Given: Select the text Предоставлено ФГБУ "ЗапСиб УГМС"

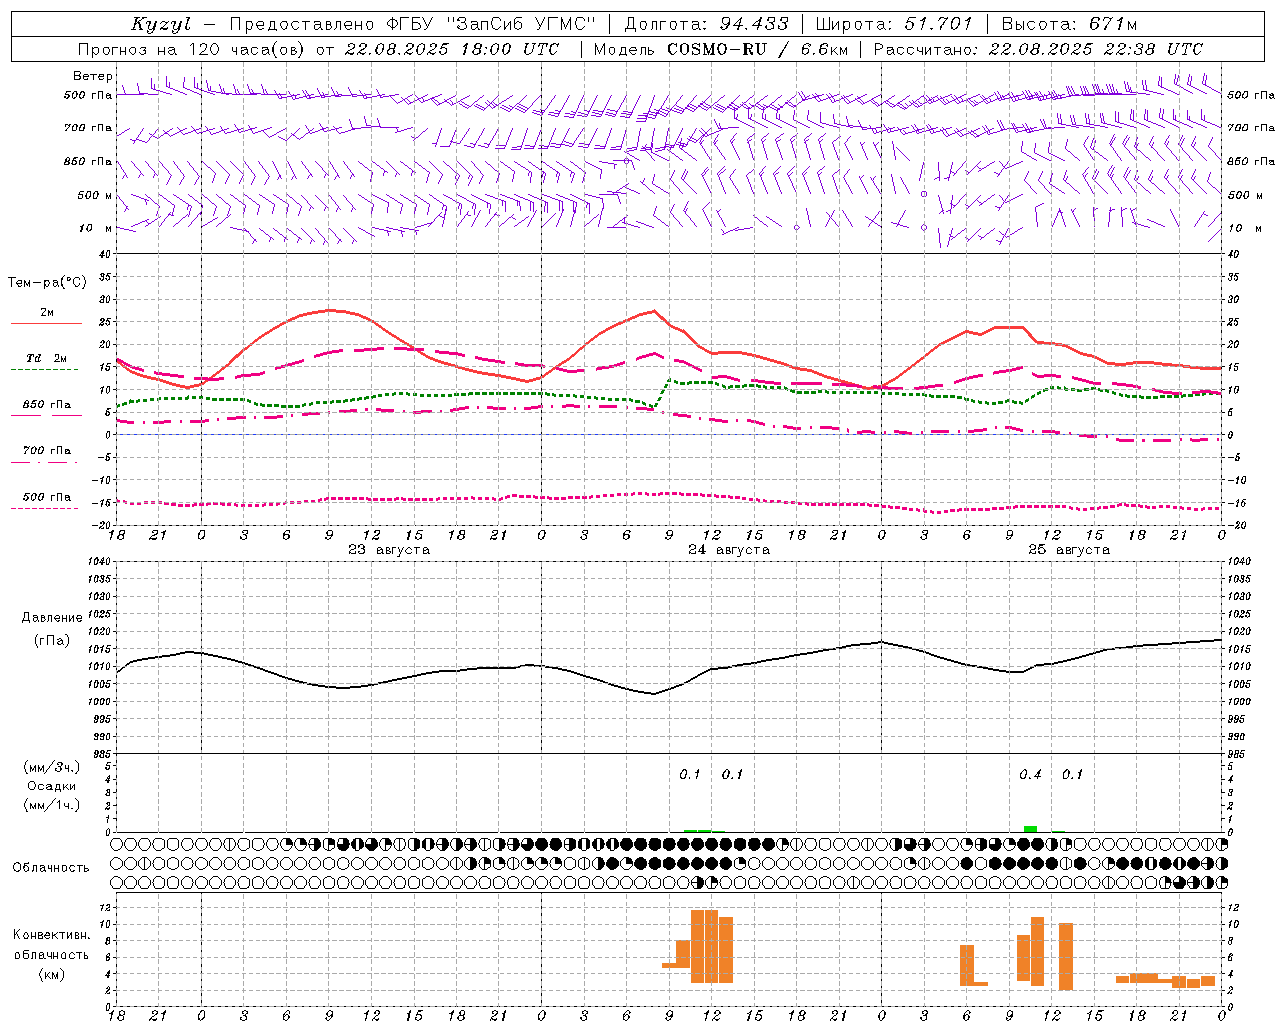Looking at the screenshot, I should (414, 24).
